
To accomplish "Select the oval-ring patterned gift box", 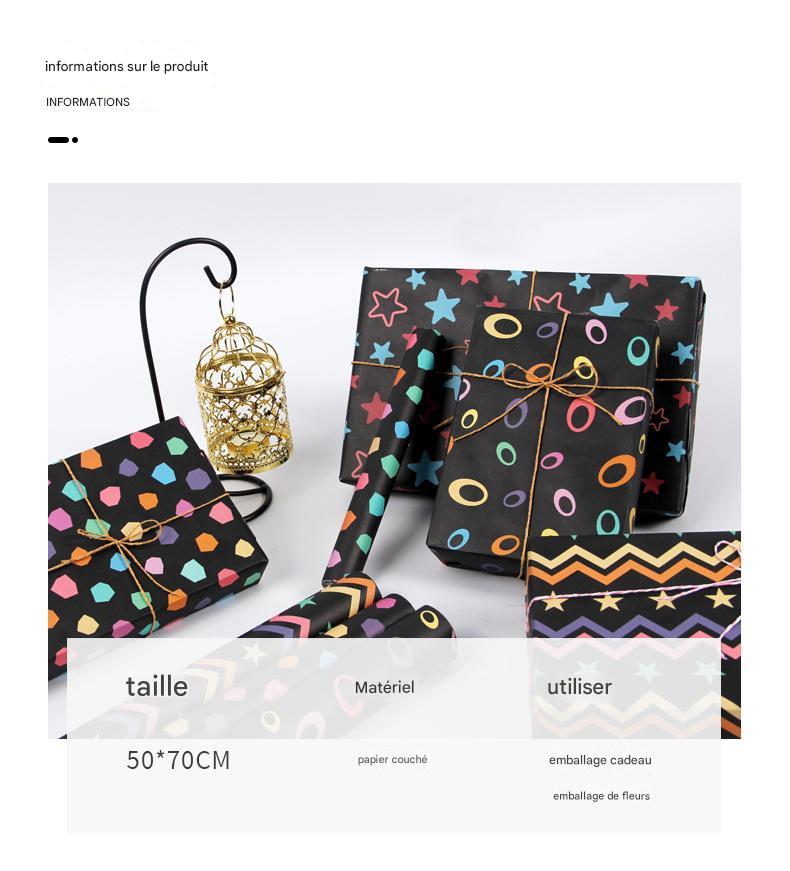I will (x=542, y=439).
